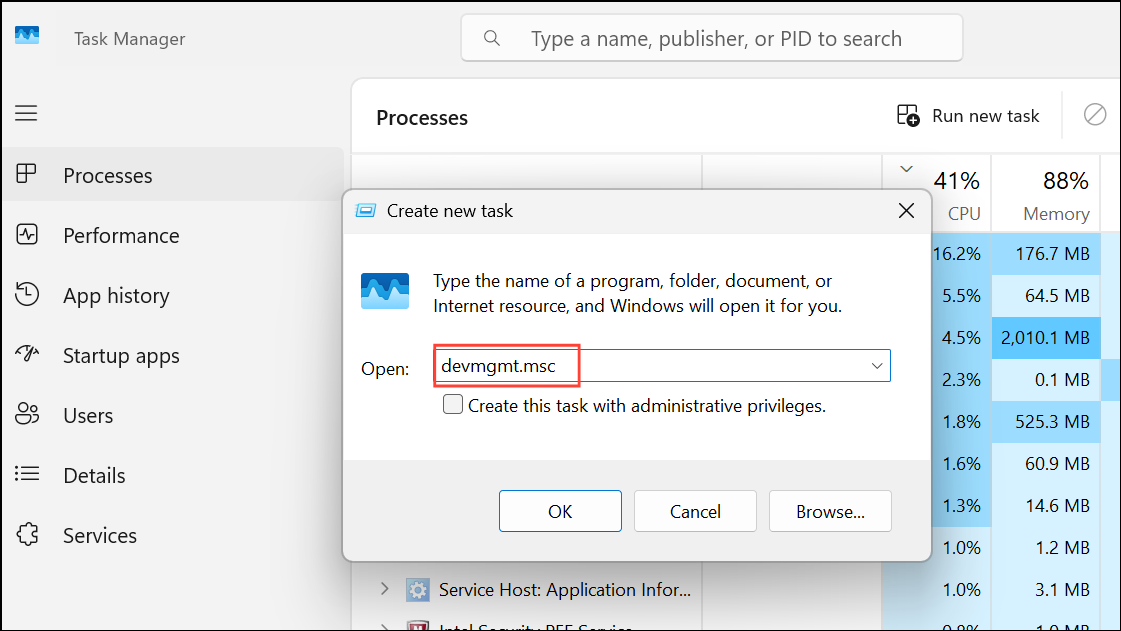
Task: Click the Users sidebar icon
Action: (x=27, y=414)
